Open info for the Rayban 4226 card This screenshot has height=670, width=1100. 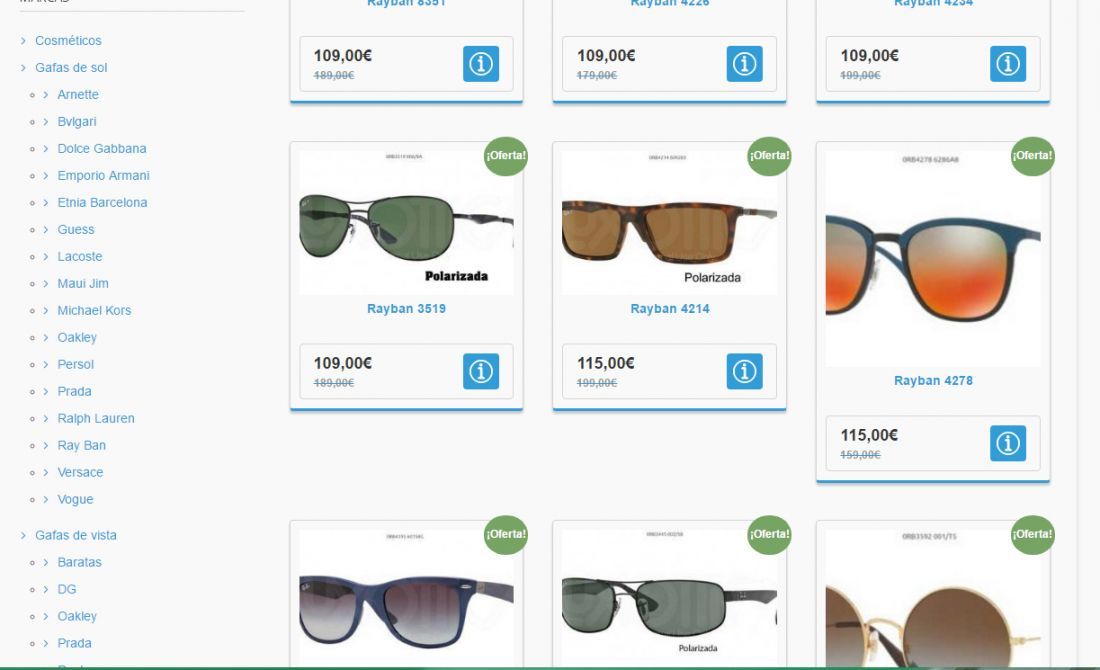pyautogui.click(x=744, y=64)
